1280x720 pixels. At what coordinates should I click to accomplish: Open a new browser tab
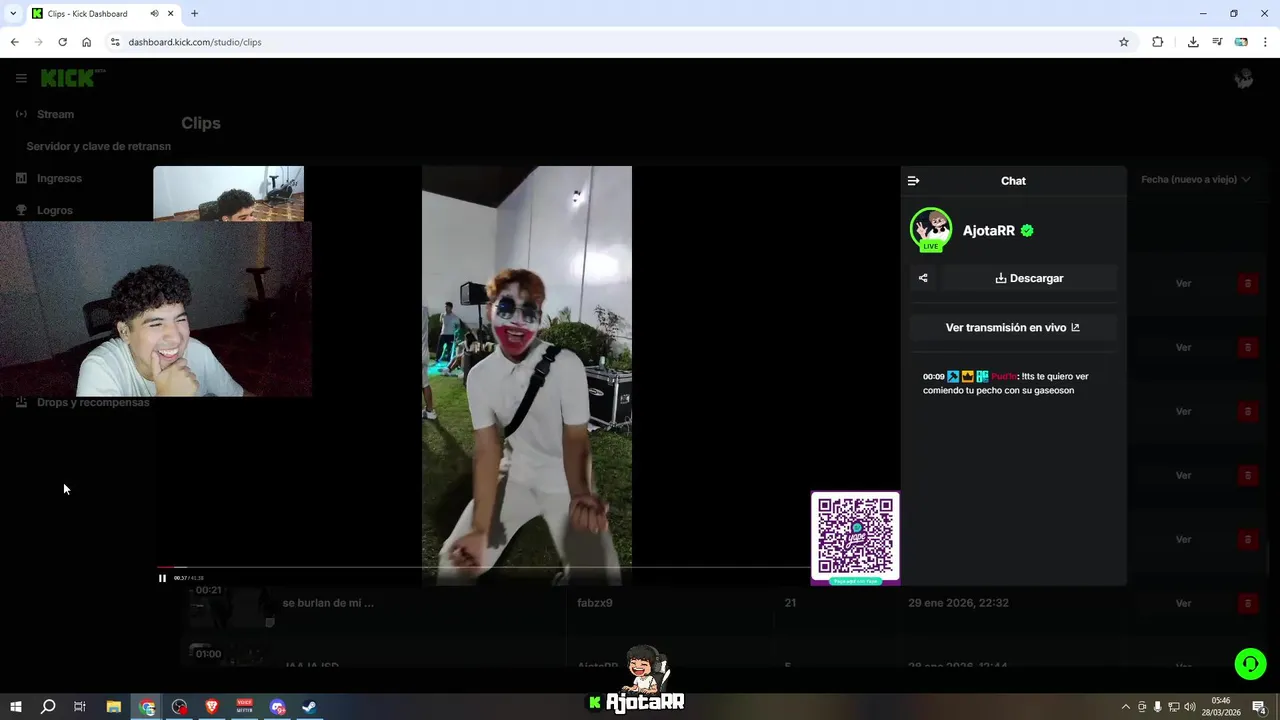click(x=194, y=14)
